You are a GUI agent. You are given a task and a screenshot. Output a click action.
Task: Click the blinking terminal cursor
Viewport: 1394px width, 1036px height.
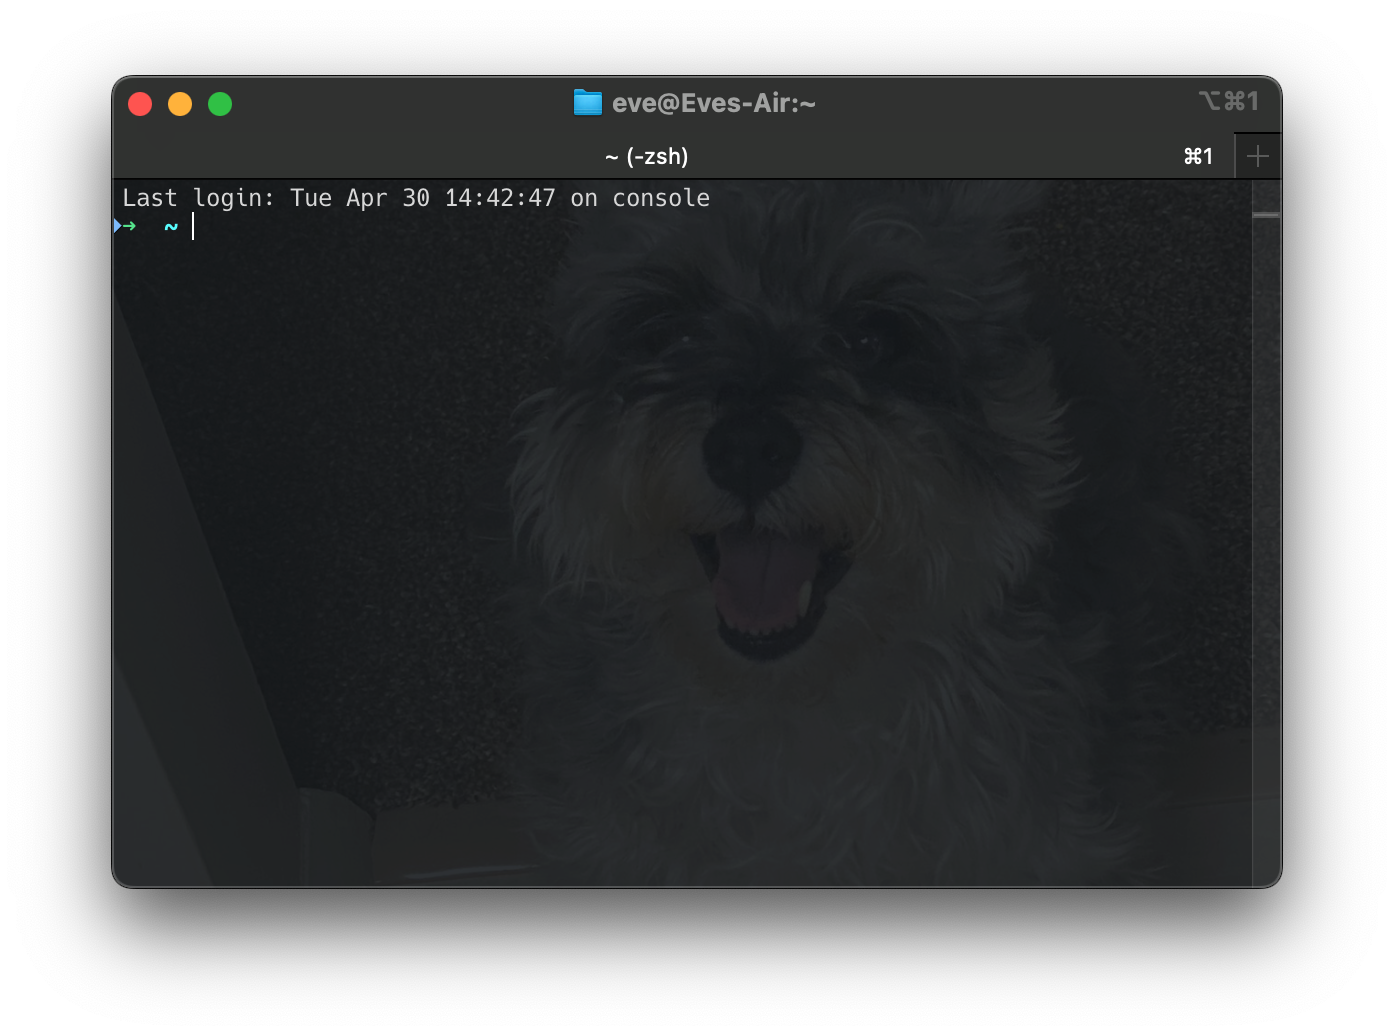pyautogui.click(x=193, y=227)
